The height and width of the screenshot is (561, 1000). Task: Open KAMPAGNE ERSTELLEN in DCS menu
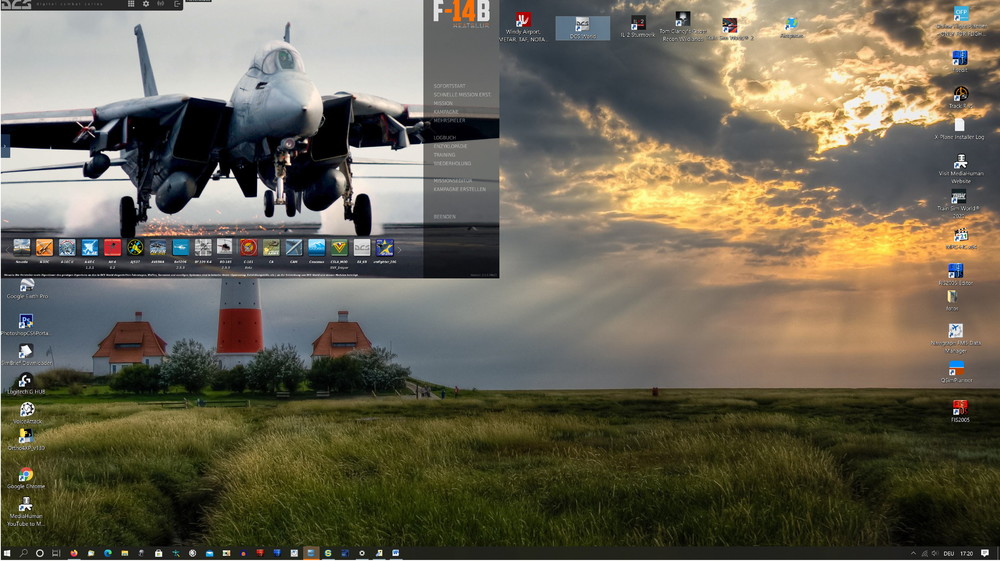click(459, 189)
